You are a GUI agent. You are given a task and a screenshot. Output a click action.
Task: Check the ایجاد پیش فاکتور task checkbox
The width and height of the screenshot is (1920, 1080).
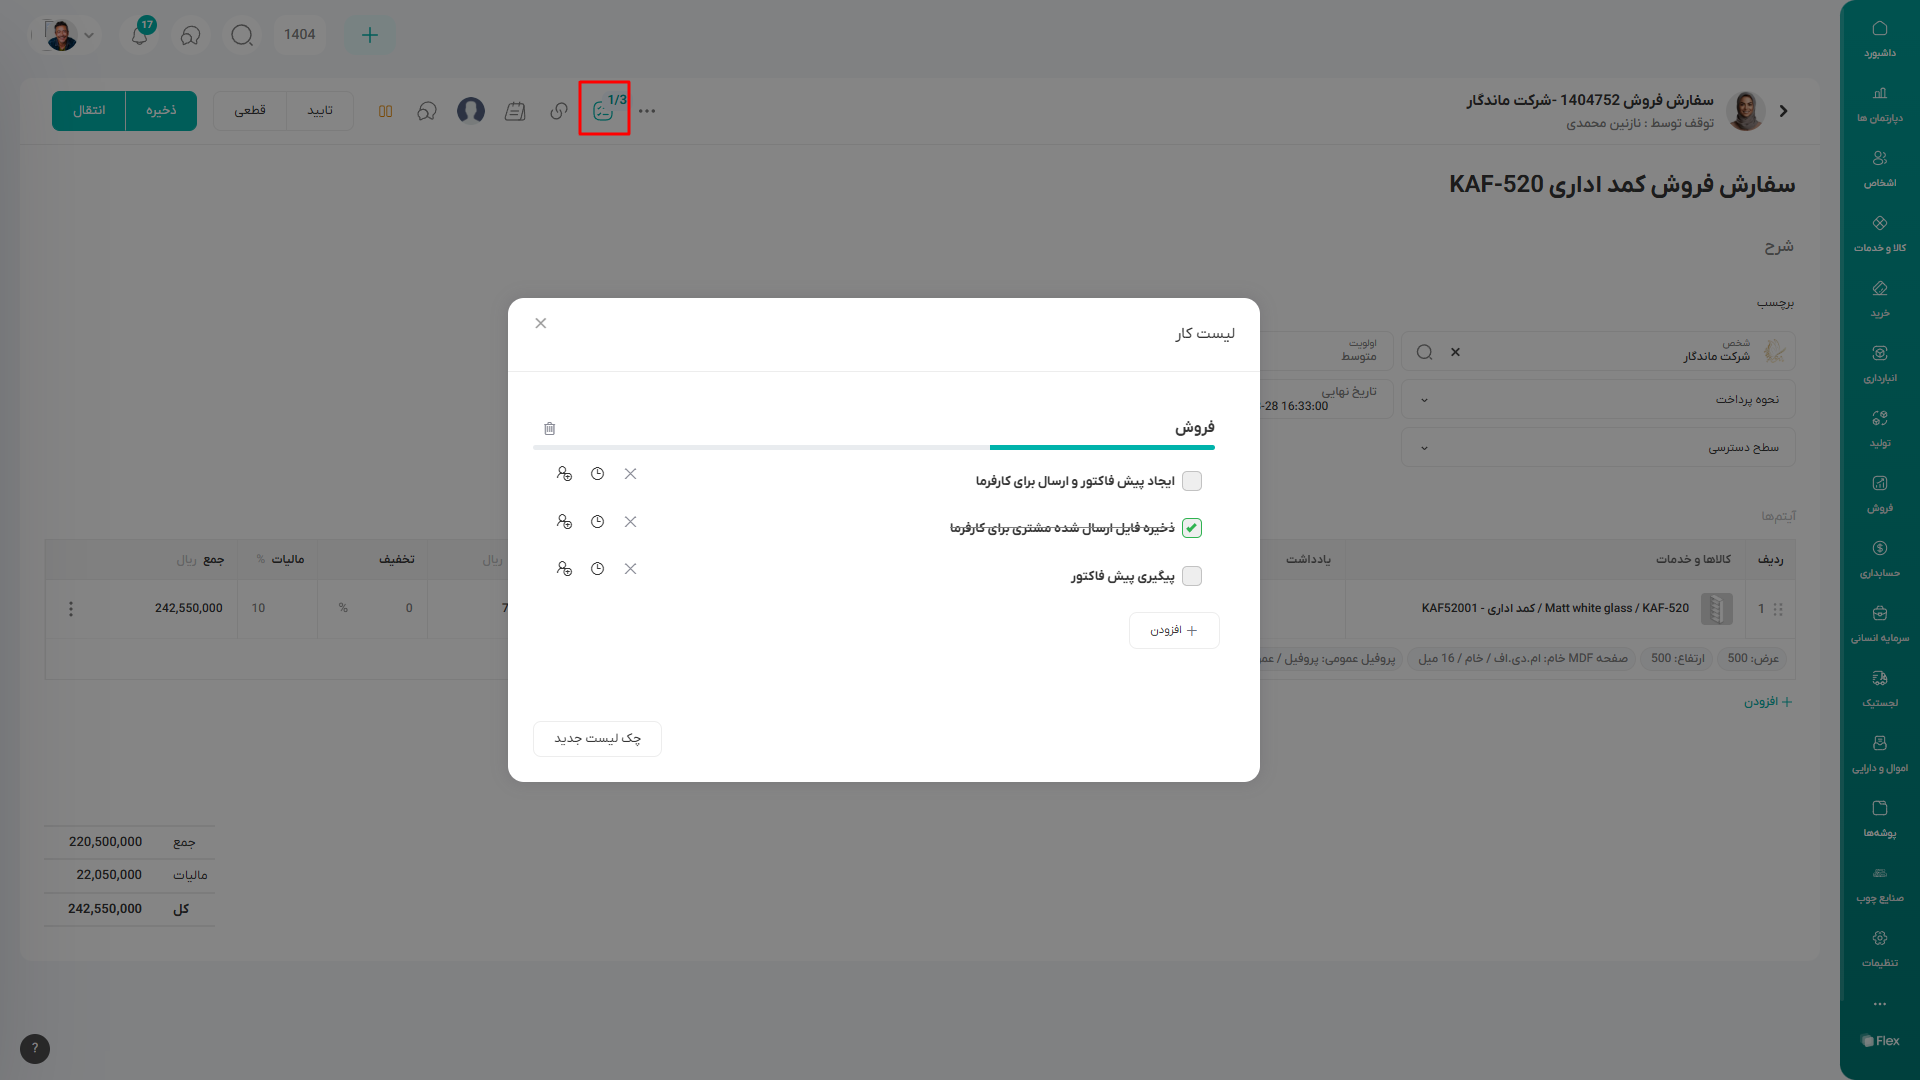(1191, 481)
